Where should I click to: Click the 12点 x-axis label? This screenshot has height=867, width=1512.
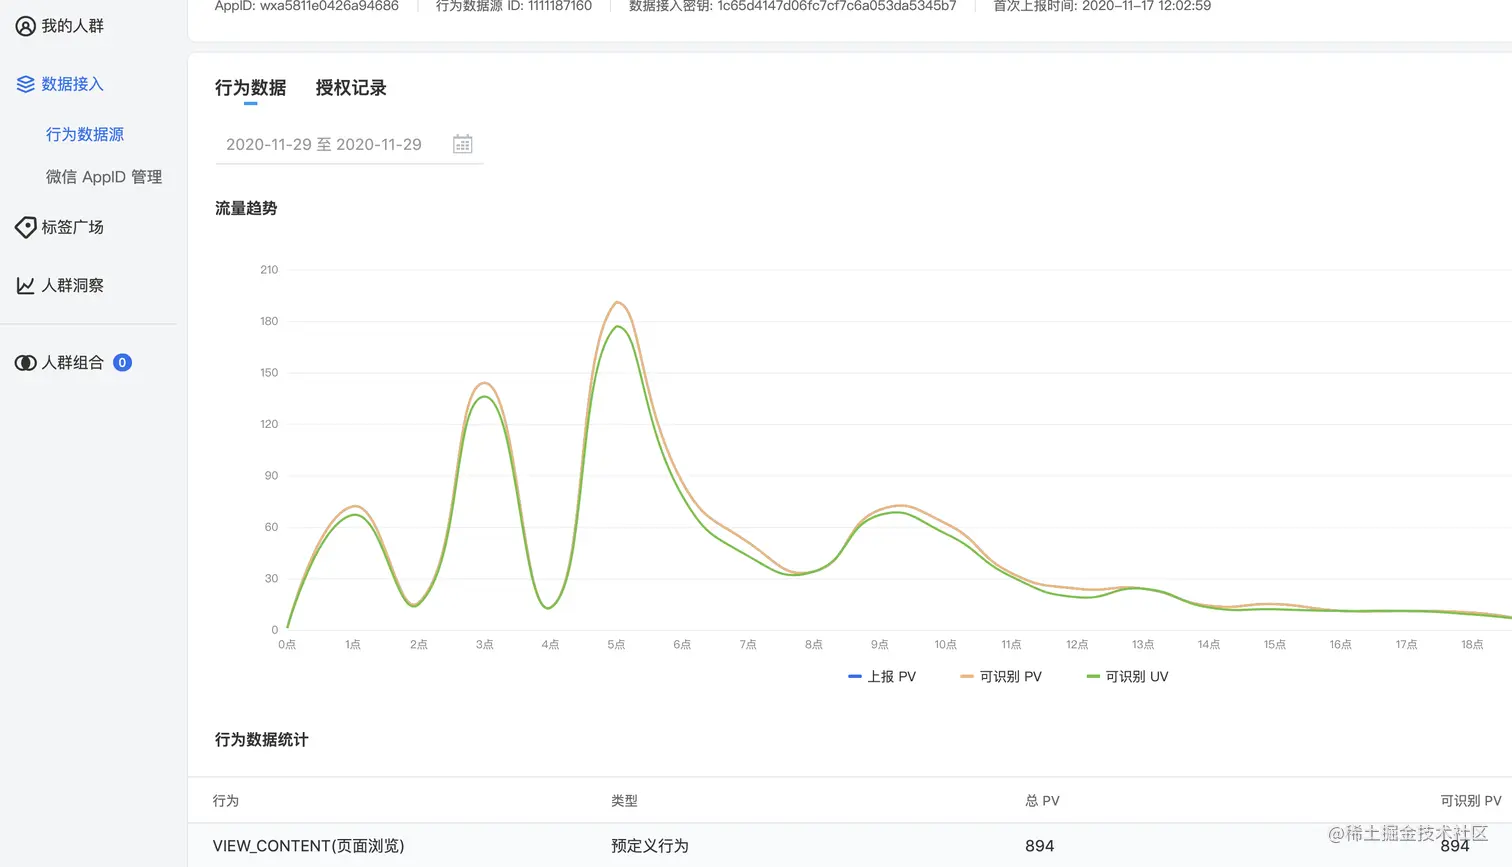[1077, 645]
